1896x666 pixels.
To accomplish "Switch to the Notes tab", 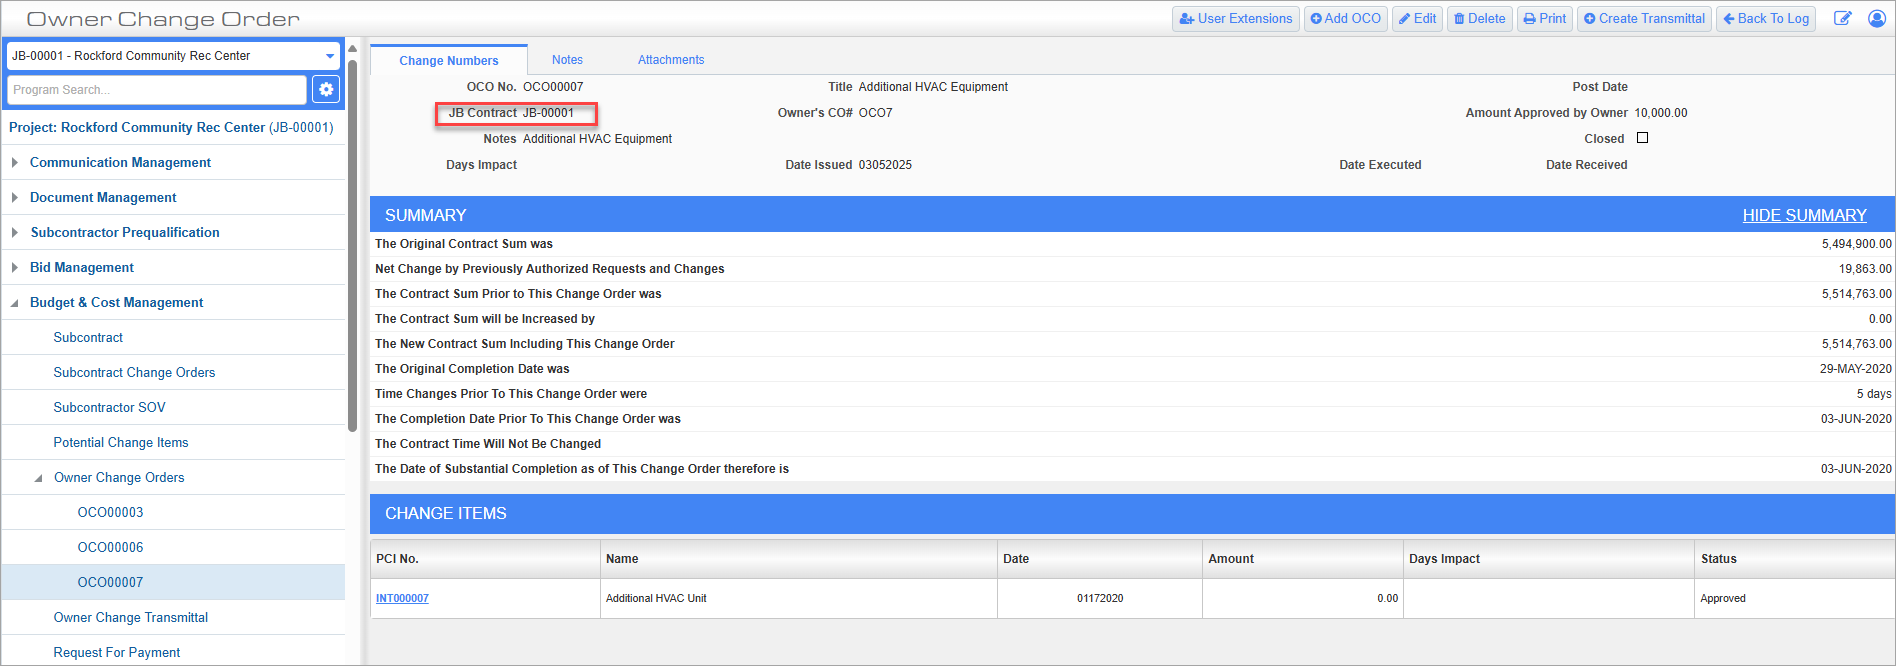I will [567, 60].
